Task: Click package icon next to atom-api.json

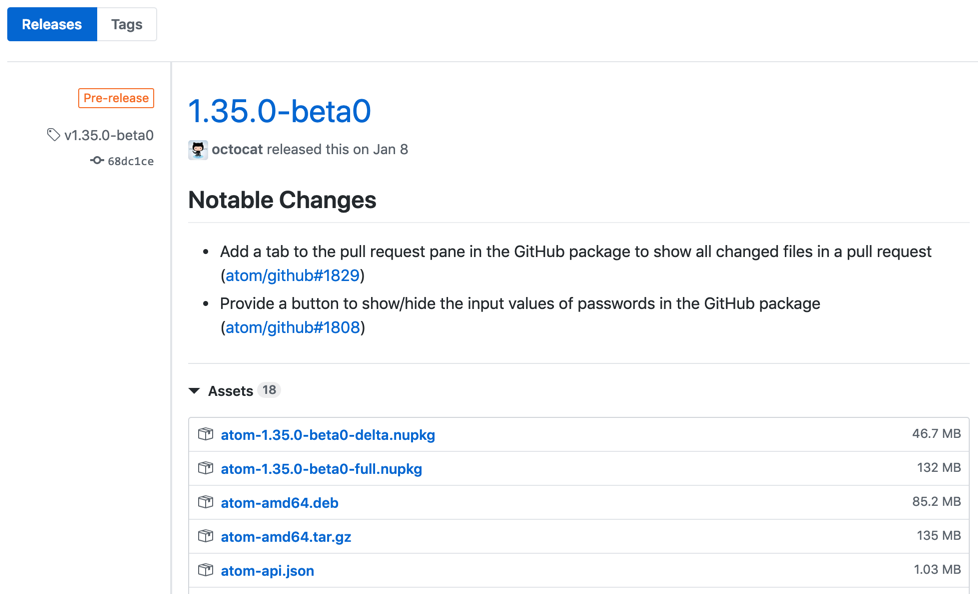Action: 206,571
